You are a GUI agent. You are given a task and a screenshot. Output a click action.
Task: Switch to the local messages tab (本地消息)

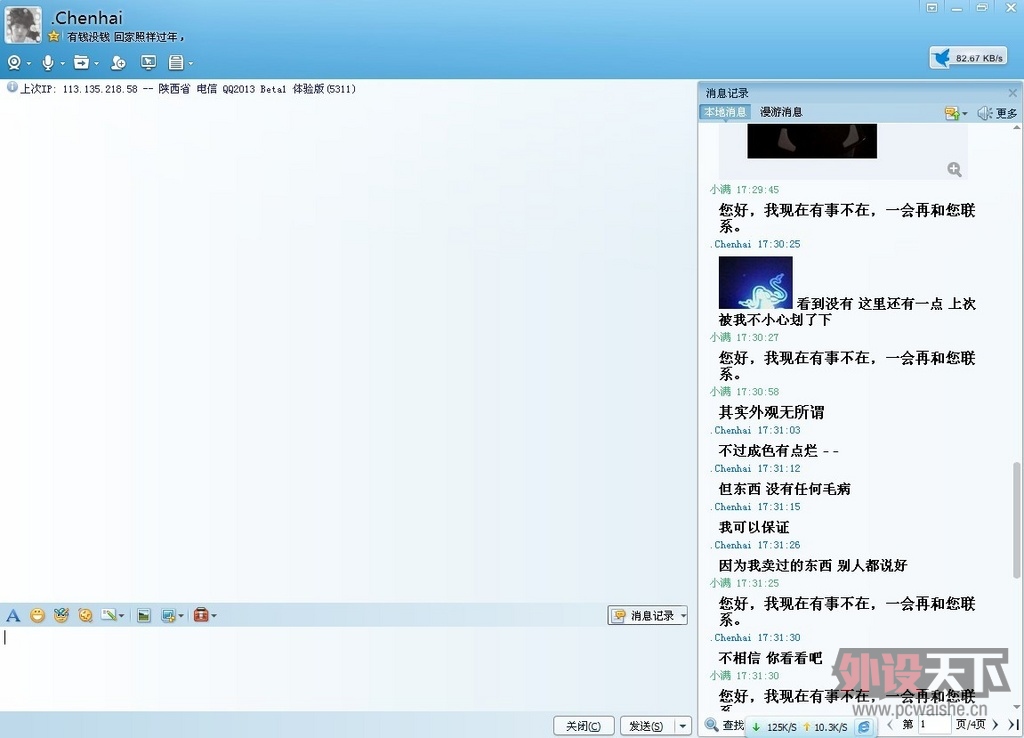[x=725, y=112]
